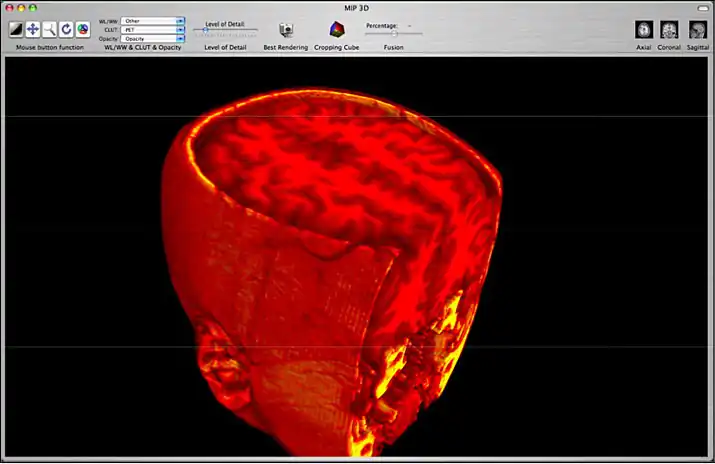This screenshot has height=464, width=715.
Task: Switch to Sagittal view
Action: click(697, 30)
